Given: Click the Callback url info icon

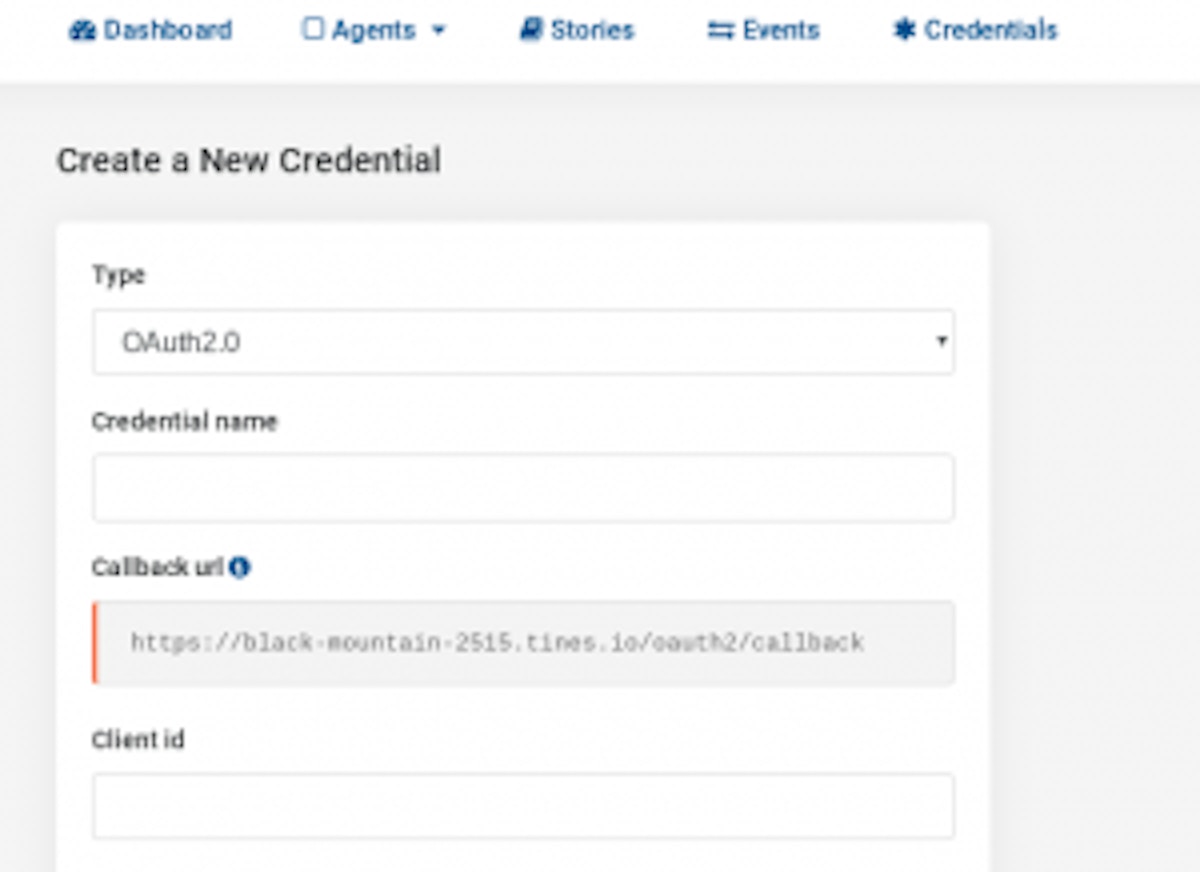Looking at the screenshot, I should [239, 568].
